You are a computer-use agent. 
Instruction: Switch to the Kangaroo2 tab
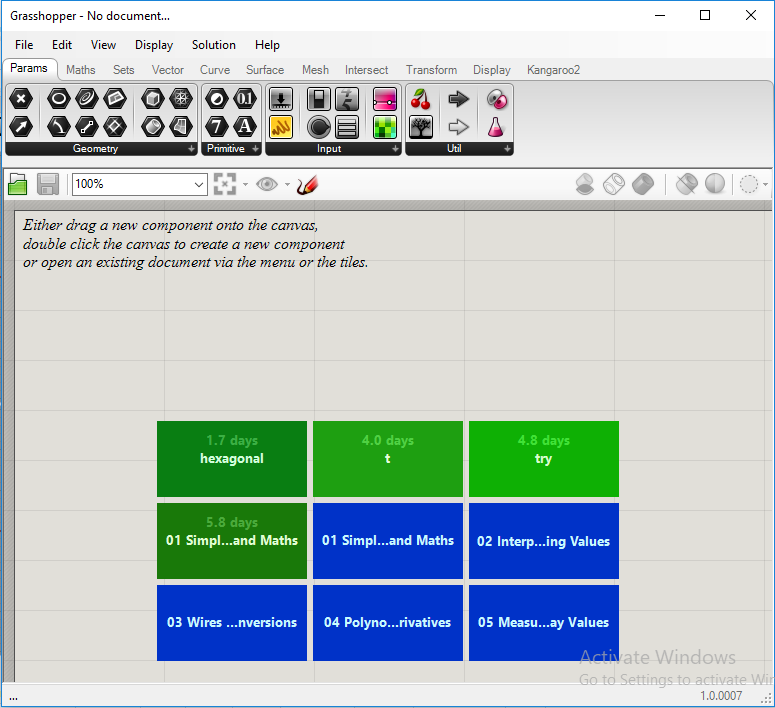553,70
